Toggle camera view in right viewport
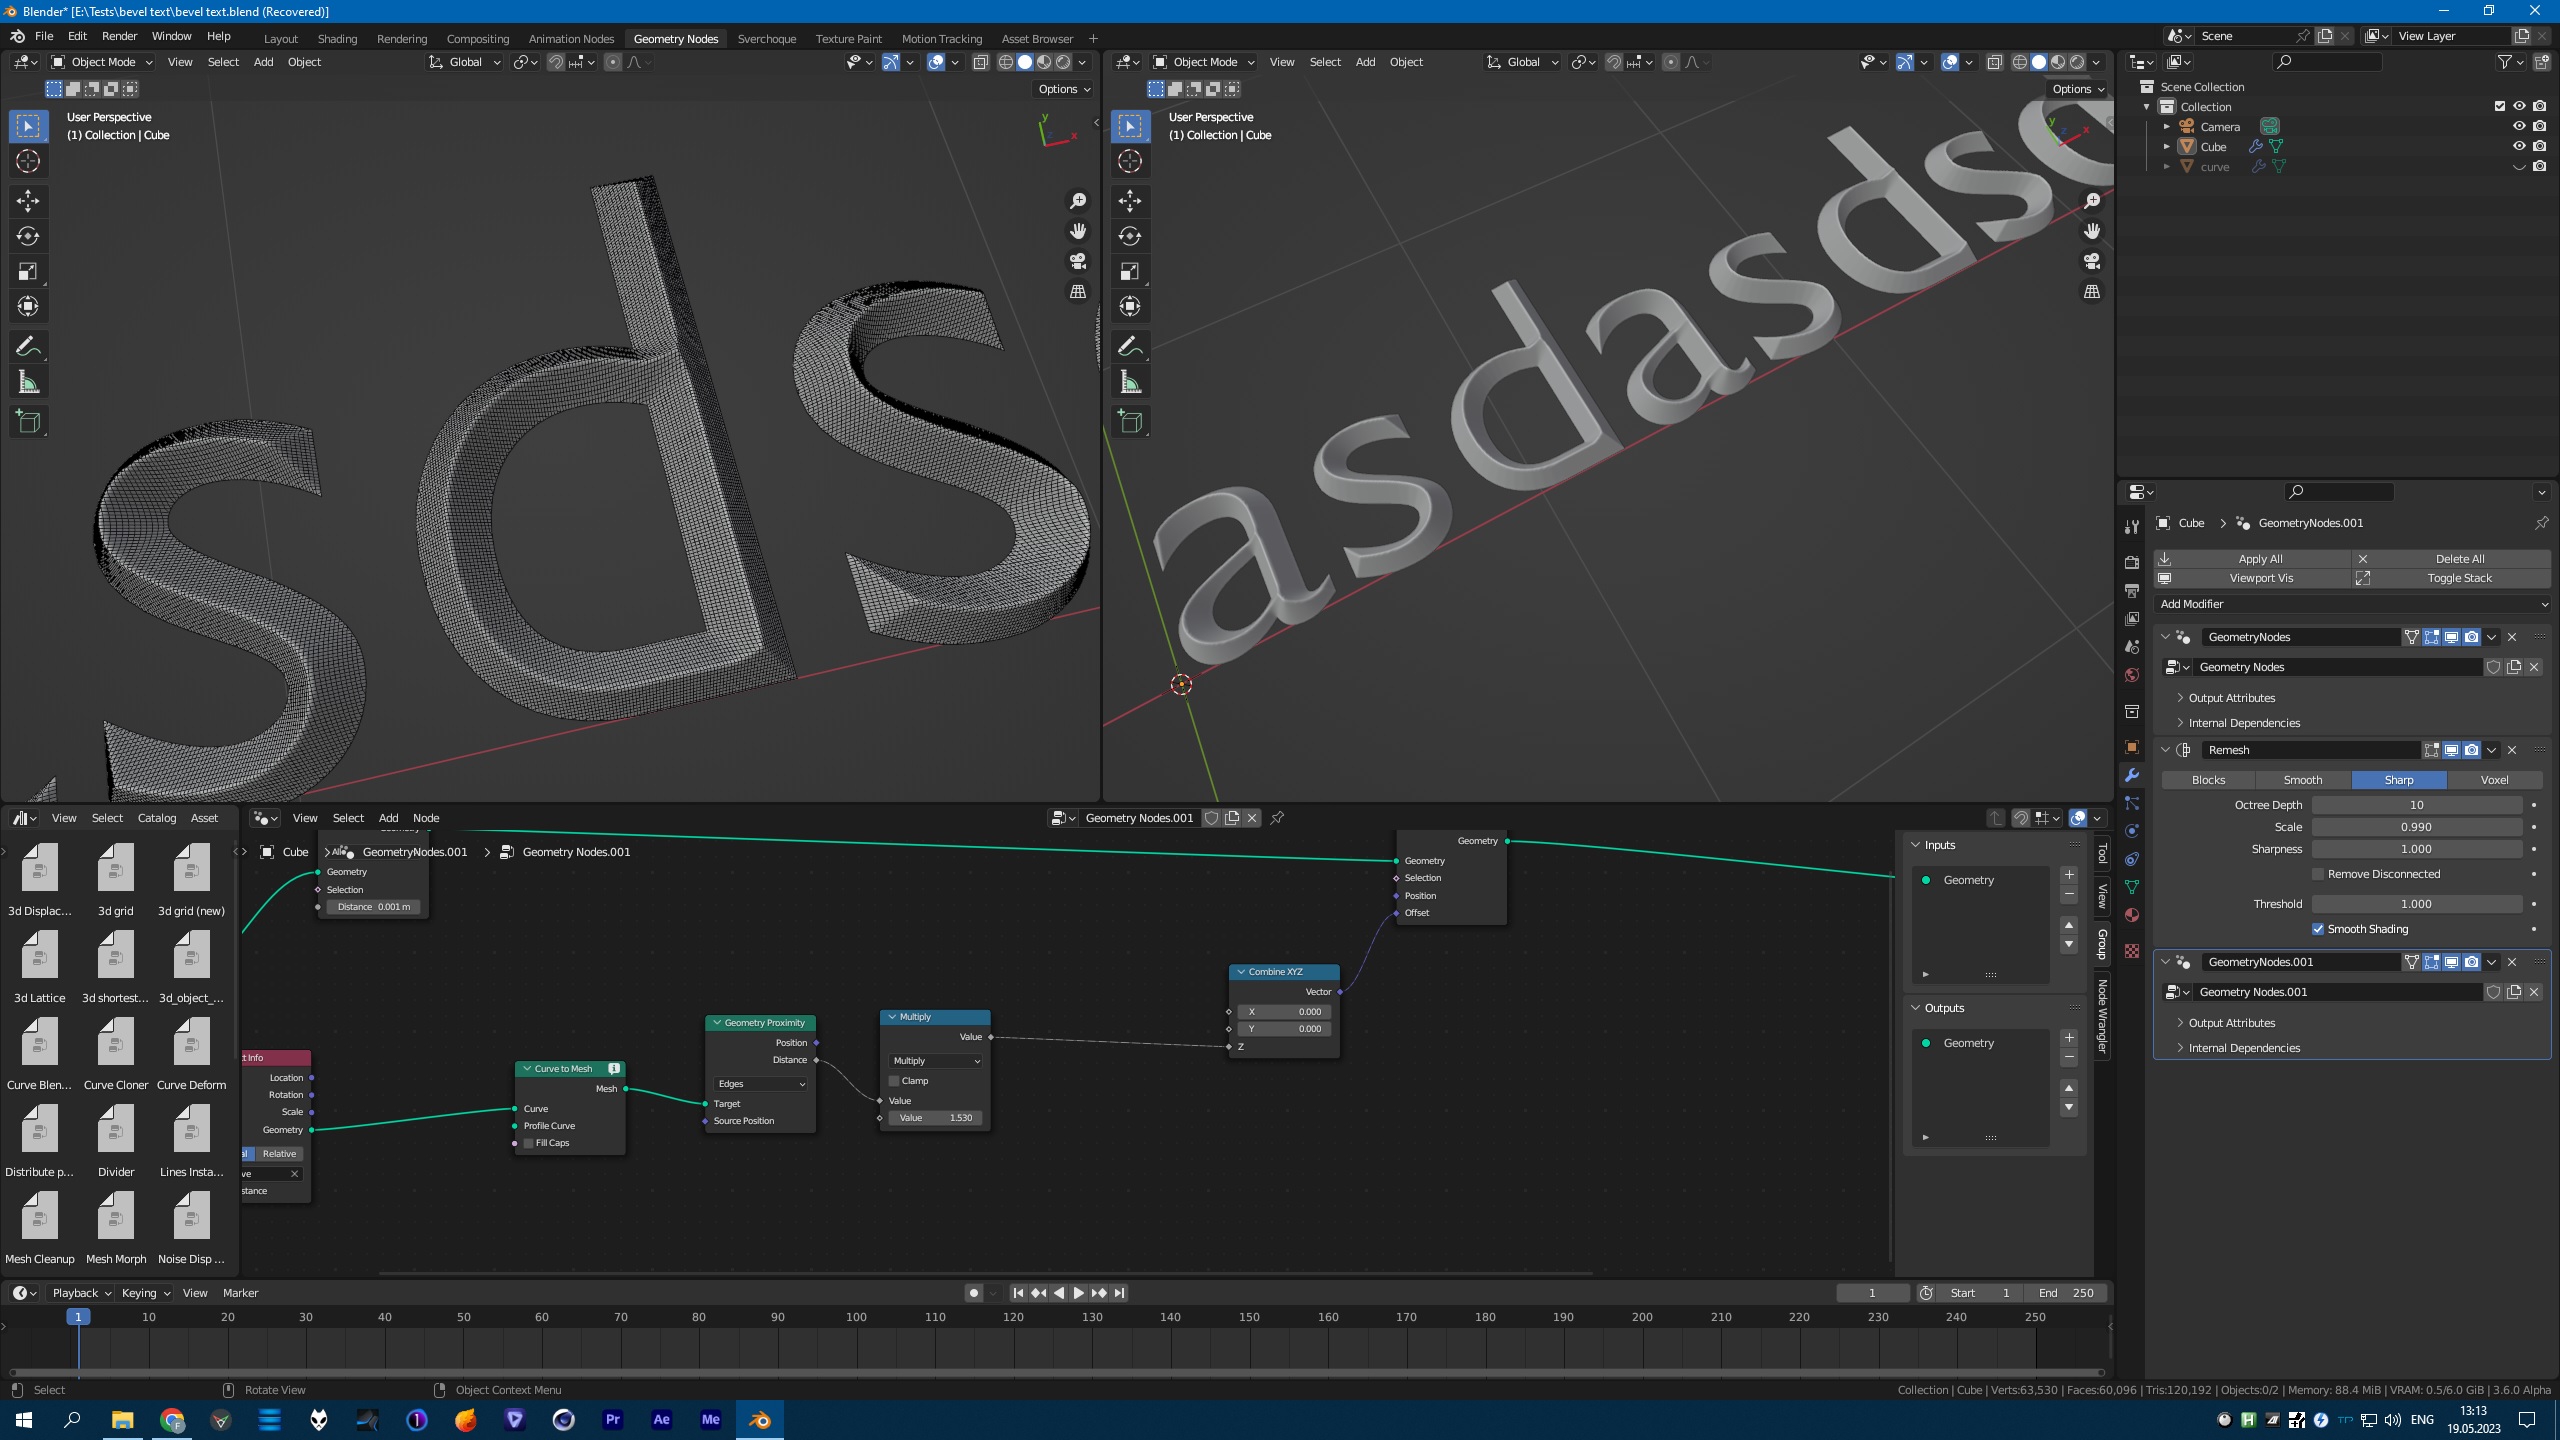The image size is (2560, 1440). point(2092,261)
